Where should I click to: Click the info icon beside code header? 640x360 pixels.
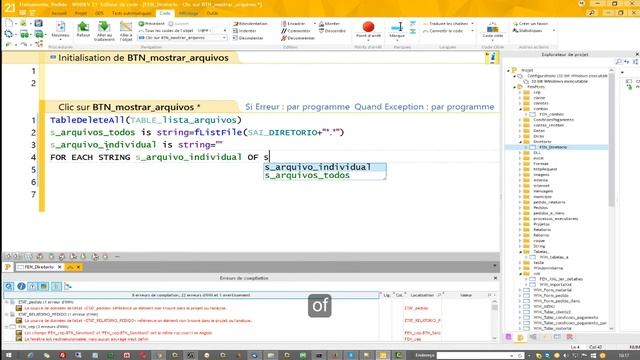[x=492, y=58]
